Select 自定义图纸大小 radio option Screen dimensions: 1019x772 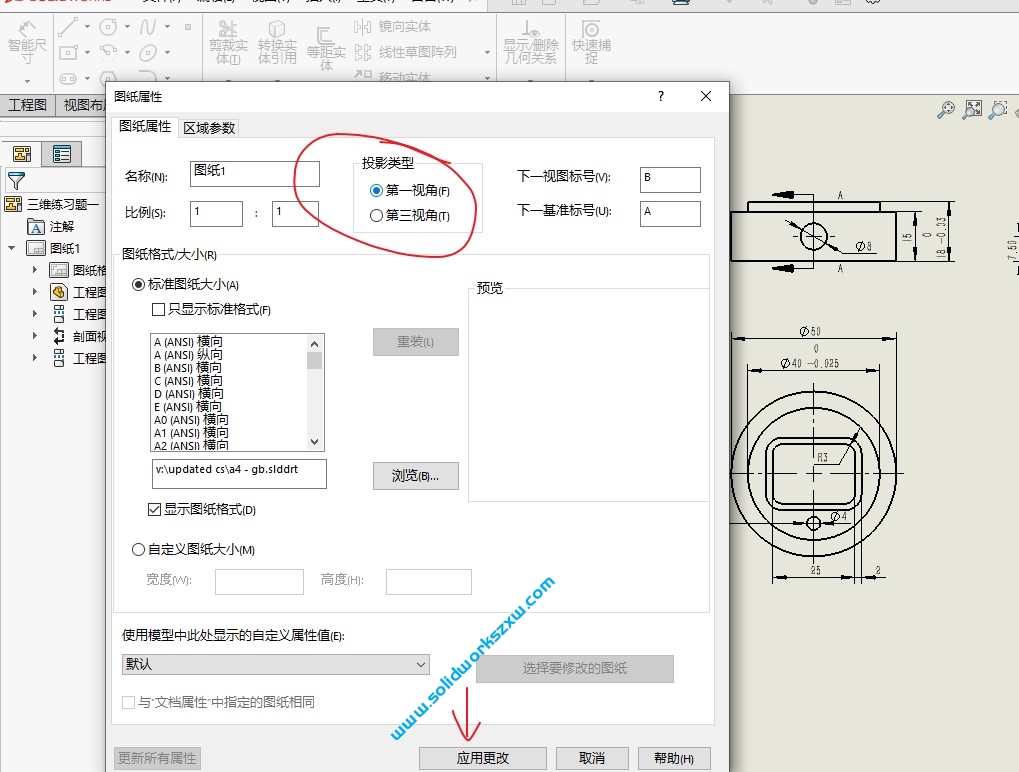tap(138, 549)
